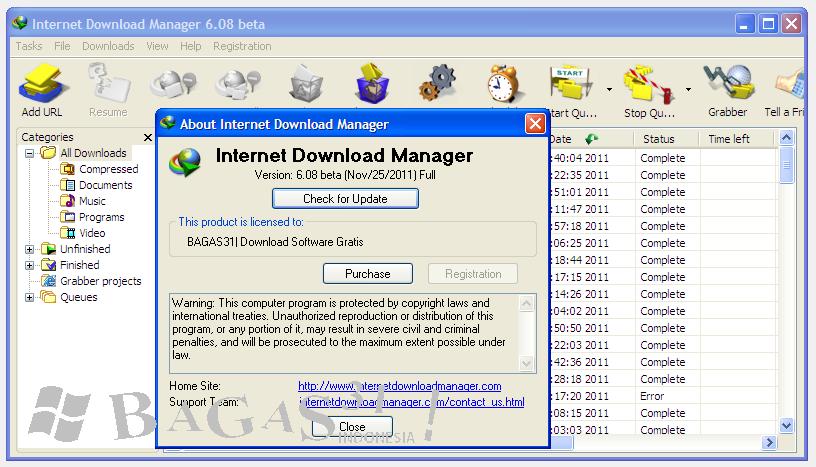Click the download list scroll up arrow
816x467 pixels.
pos(786,138)
